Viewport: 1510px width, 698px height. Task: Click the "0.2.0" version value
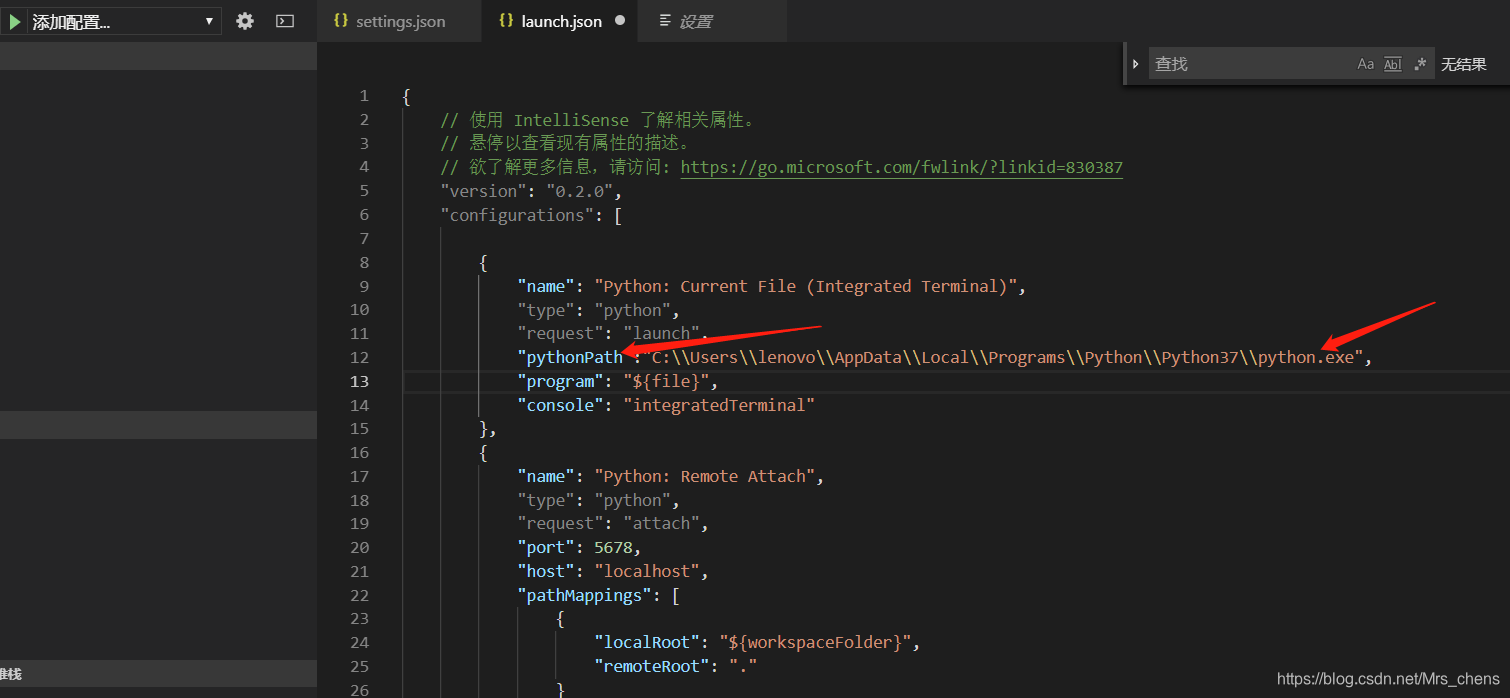coord(579,191)
